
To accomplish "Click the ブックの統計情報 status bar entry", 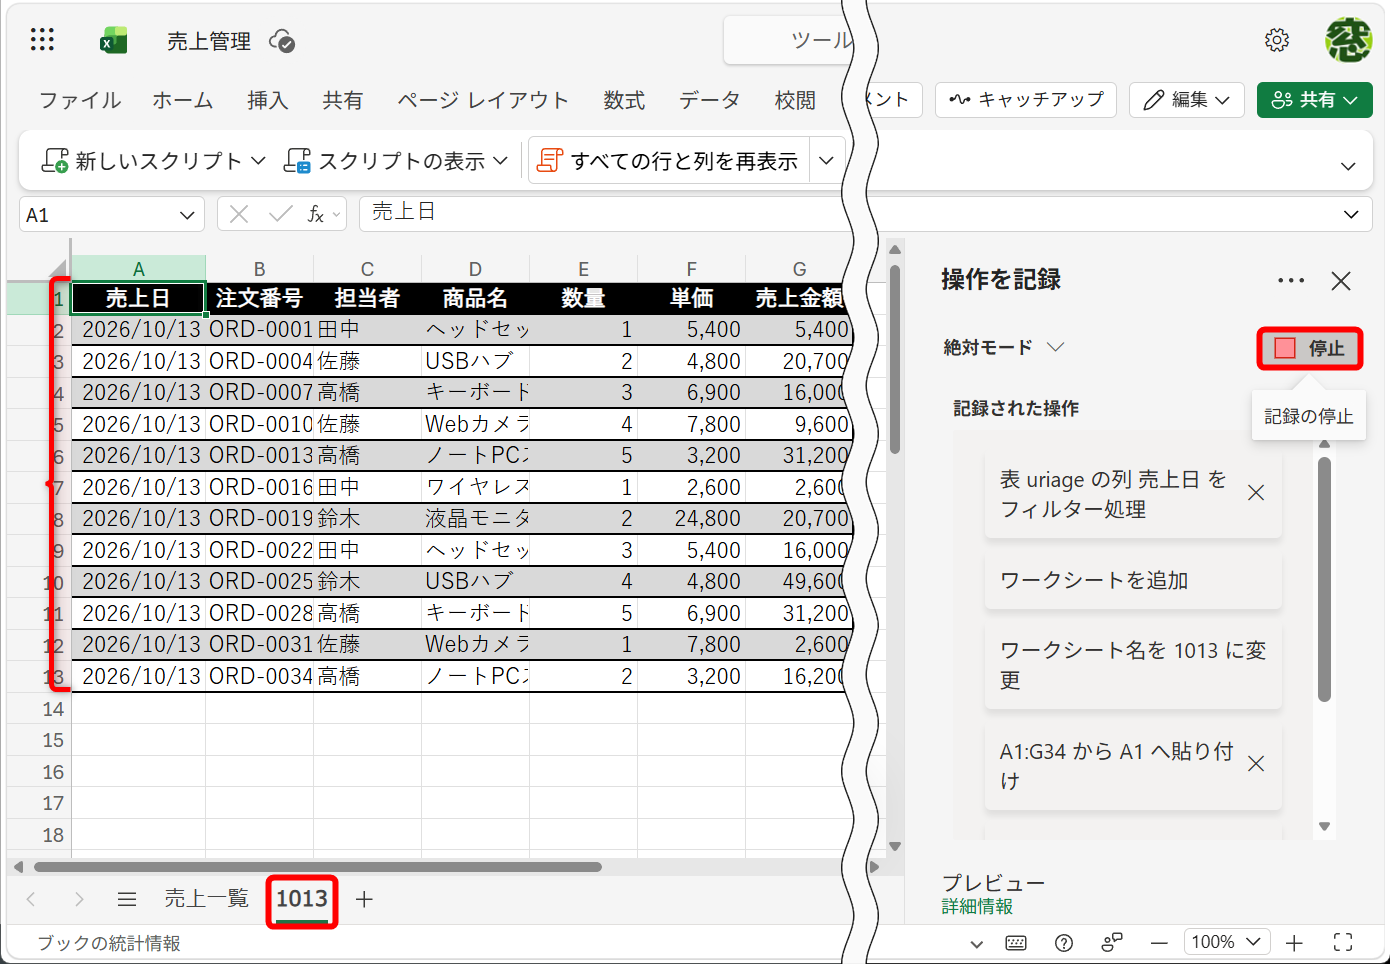I will pyautogui.click(x=109, y=943).
